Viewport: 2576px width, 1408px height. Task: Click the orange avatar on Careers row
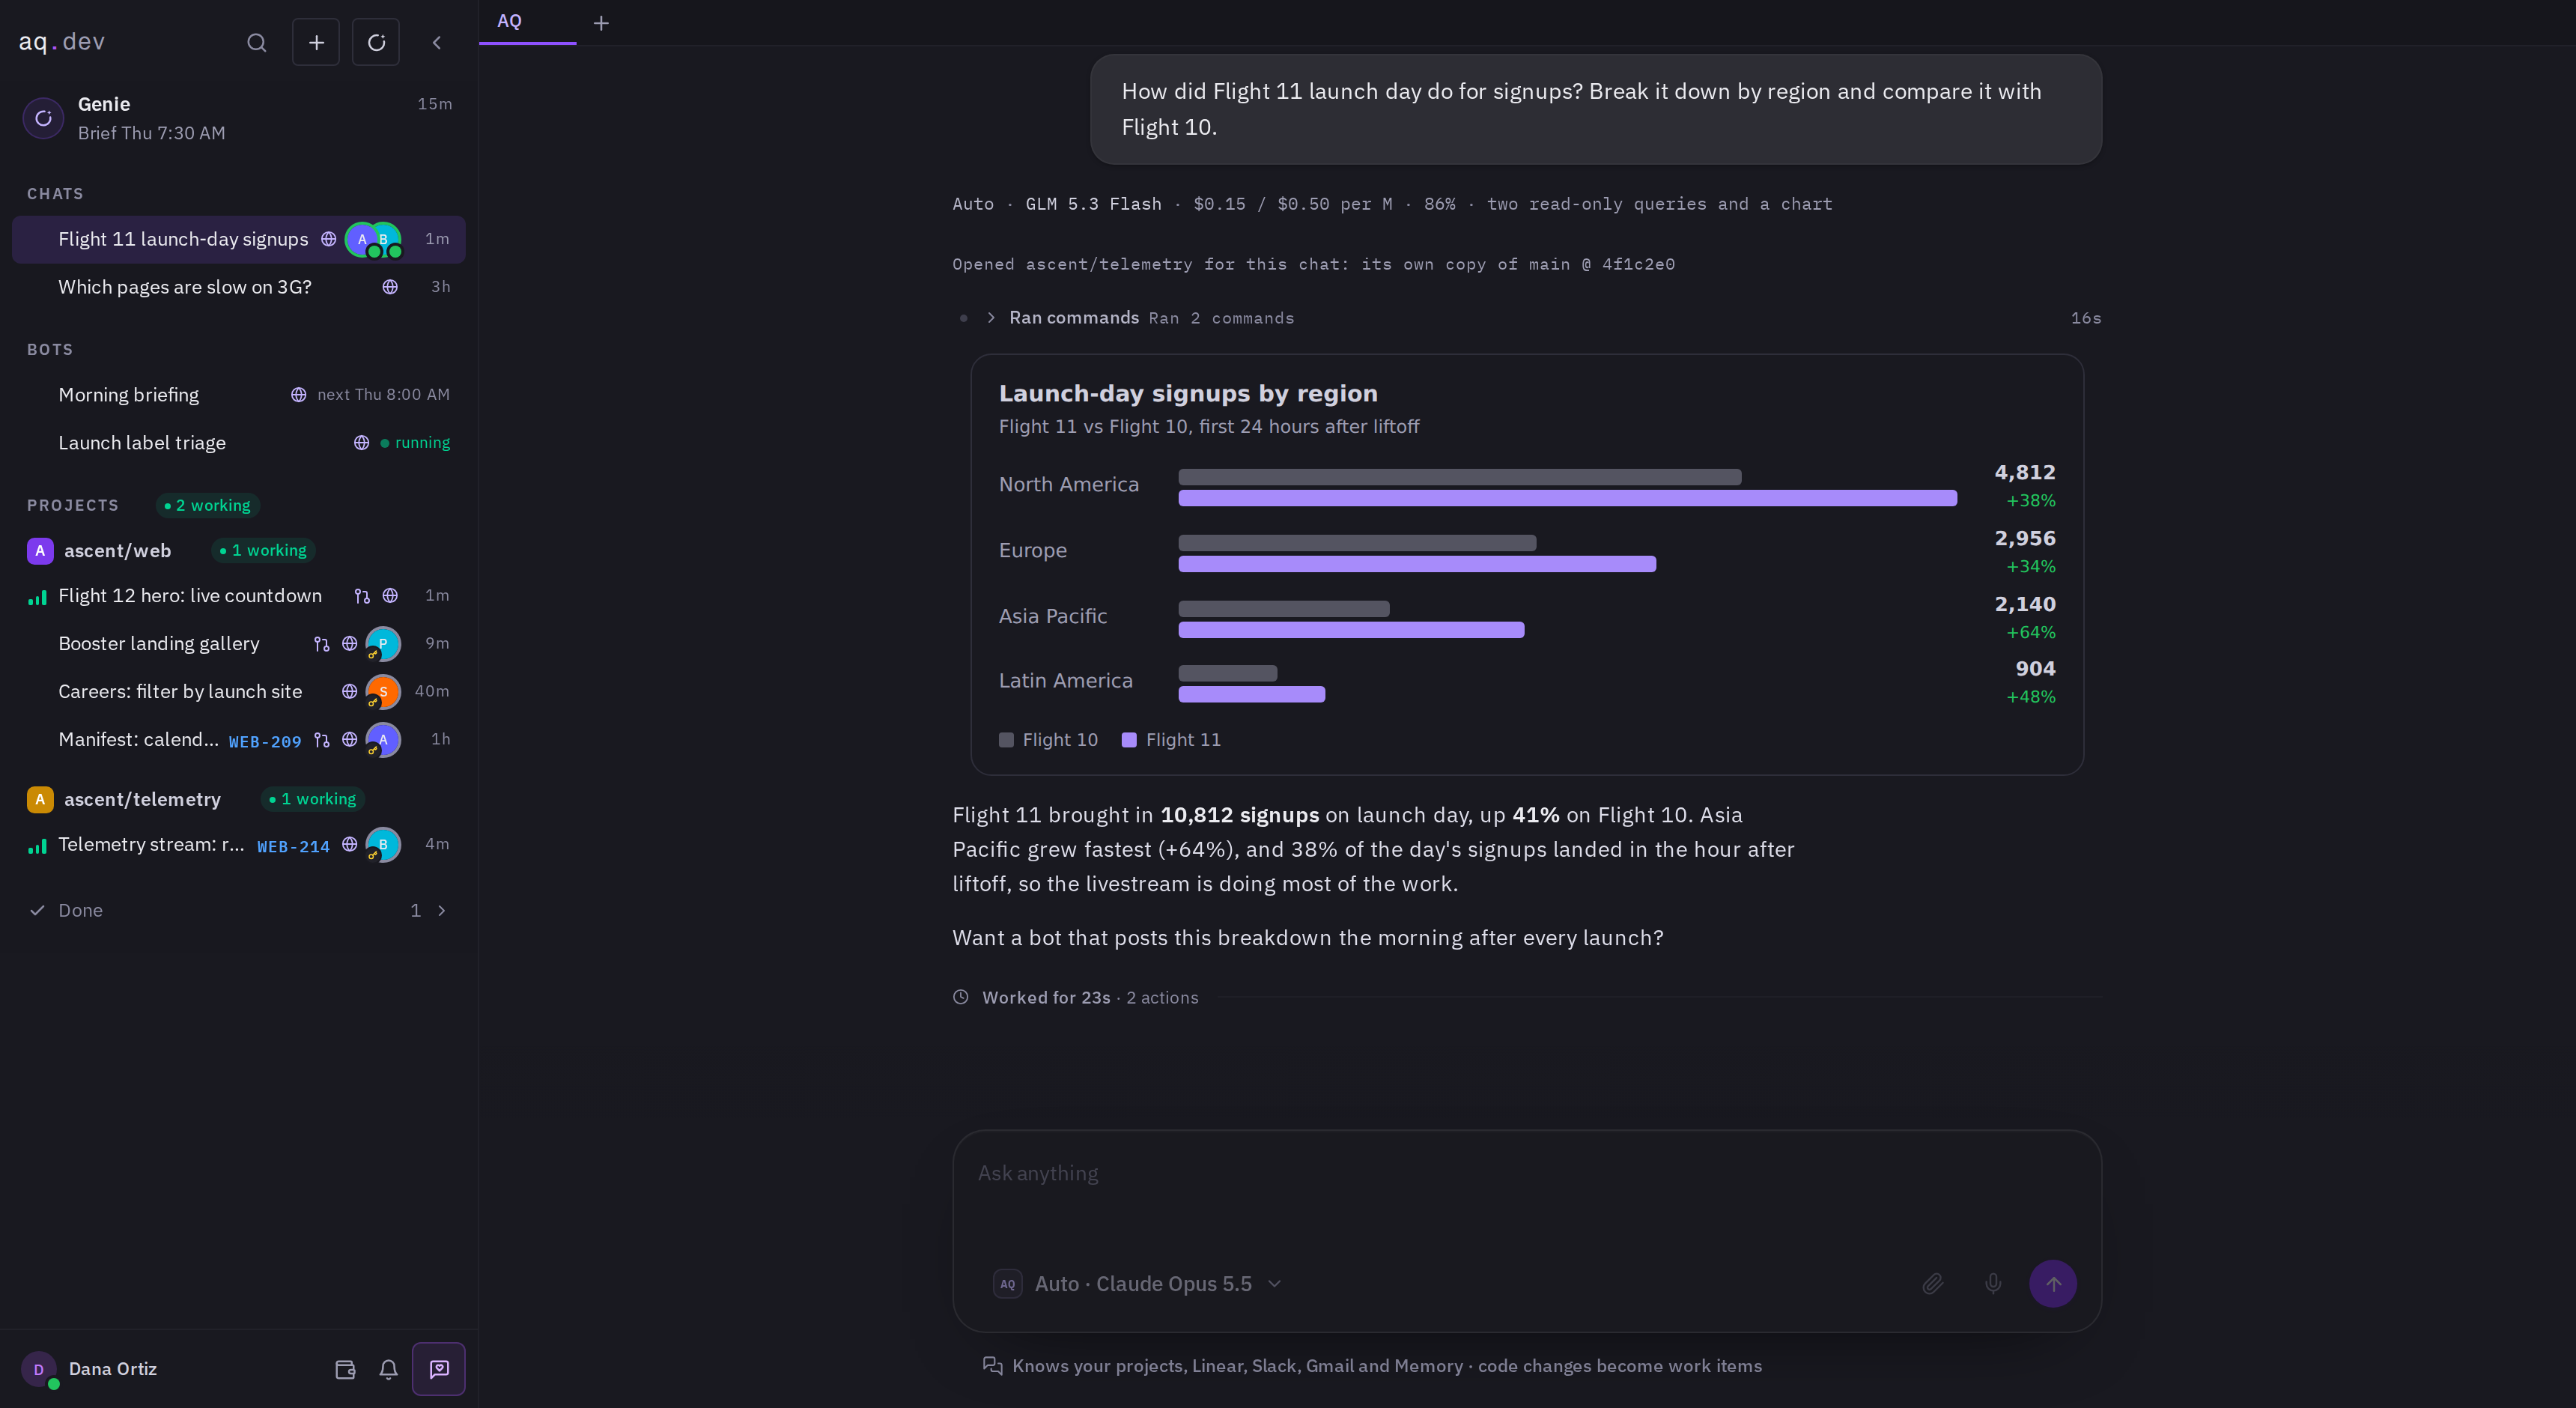pos(383,692)
